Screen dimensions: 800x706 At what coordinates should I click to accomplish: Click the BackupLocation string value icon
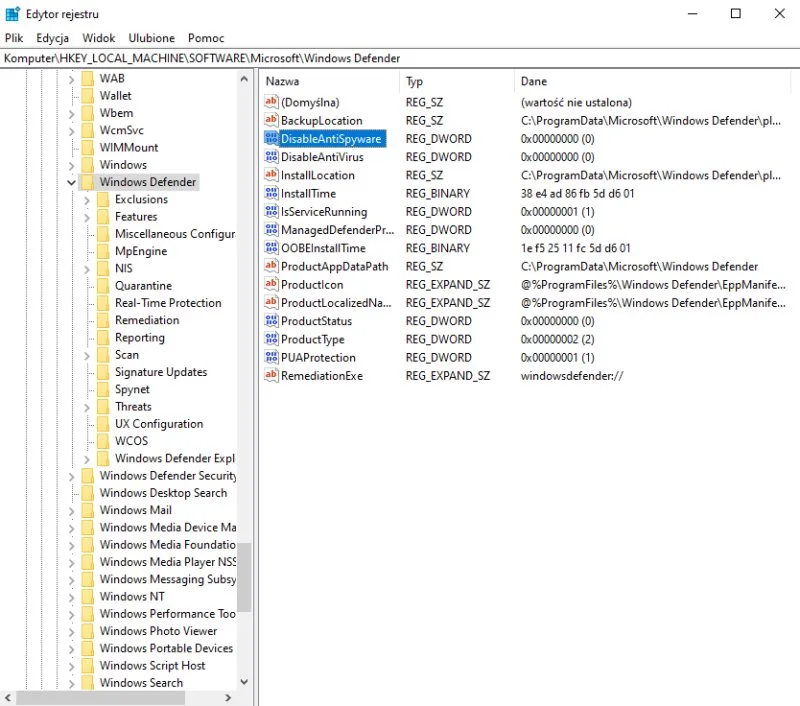270,121
